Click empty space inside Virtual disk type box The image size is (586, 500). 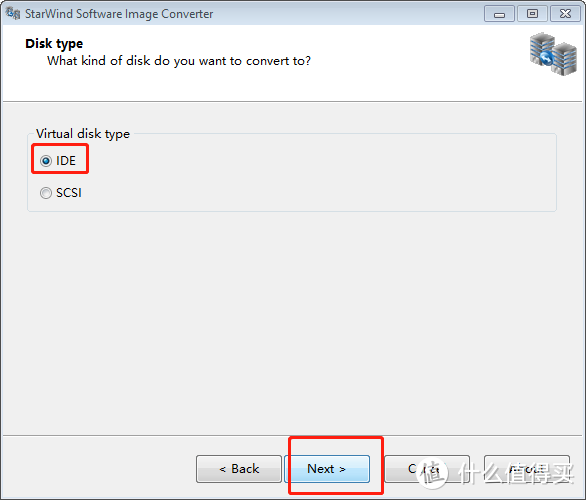[x=318, y=176]
